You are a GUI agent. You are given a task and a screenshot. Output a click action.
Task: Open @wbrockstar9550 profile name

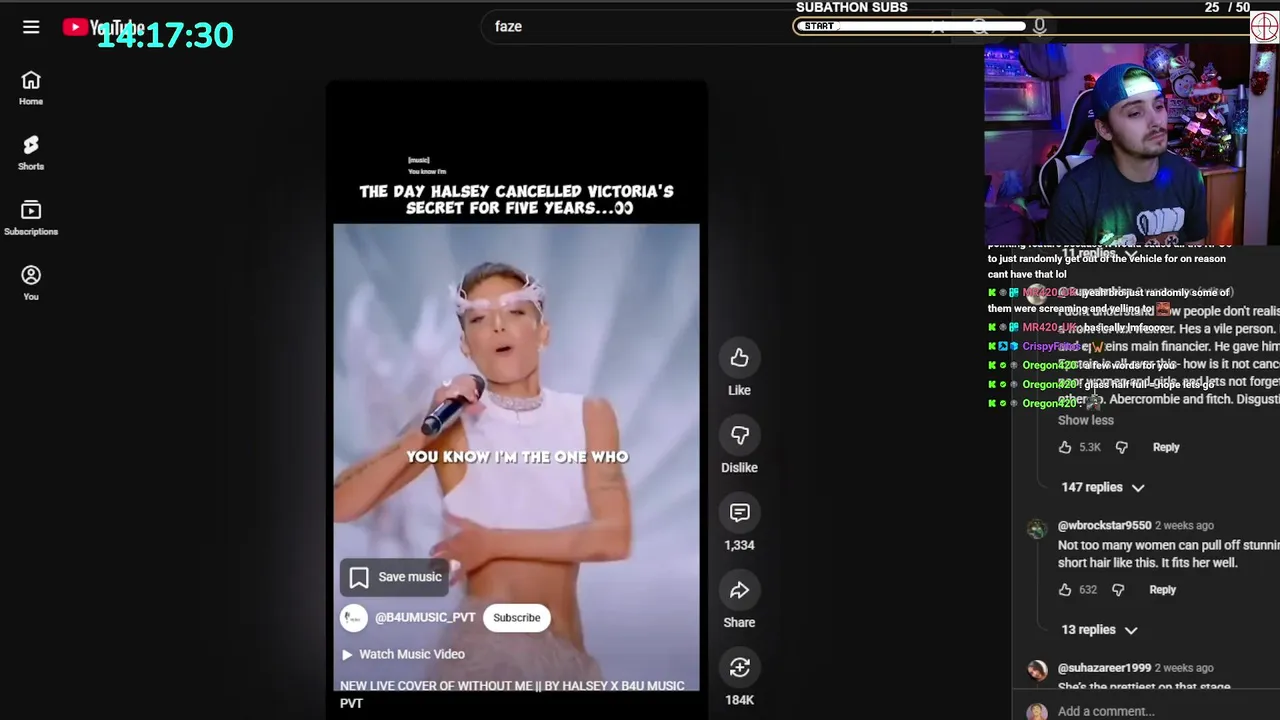(1104, 525)
